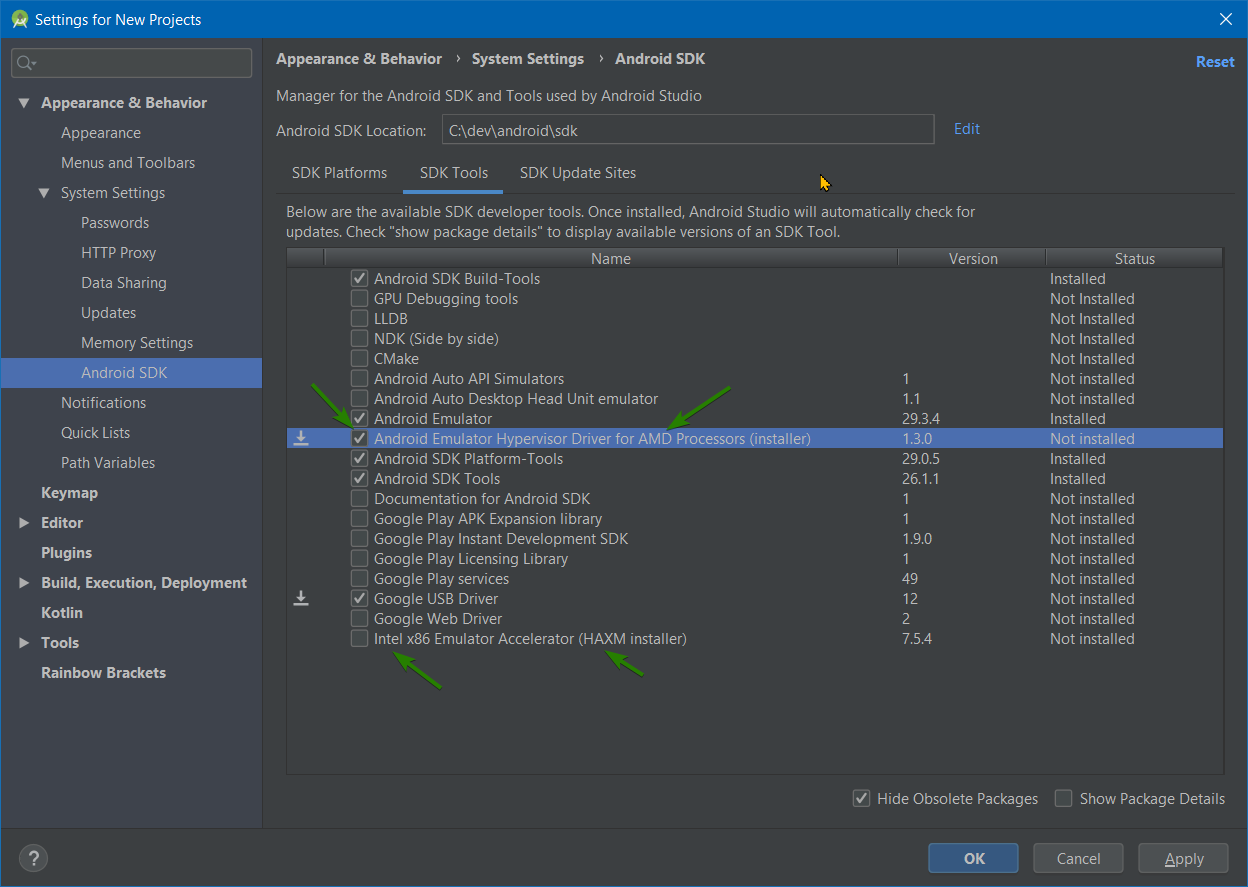
Task: Click download icon beside AMD Hypervisor Driver row
Action: pos(300,438)
